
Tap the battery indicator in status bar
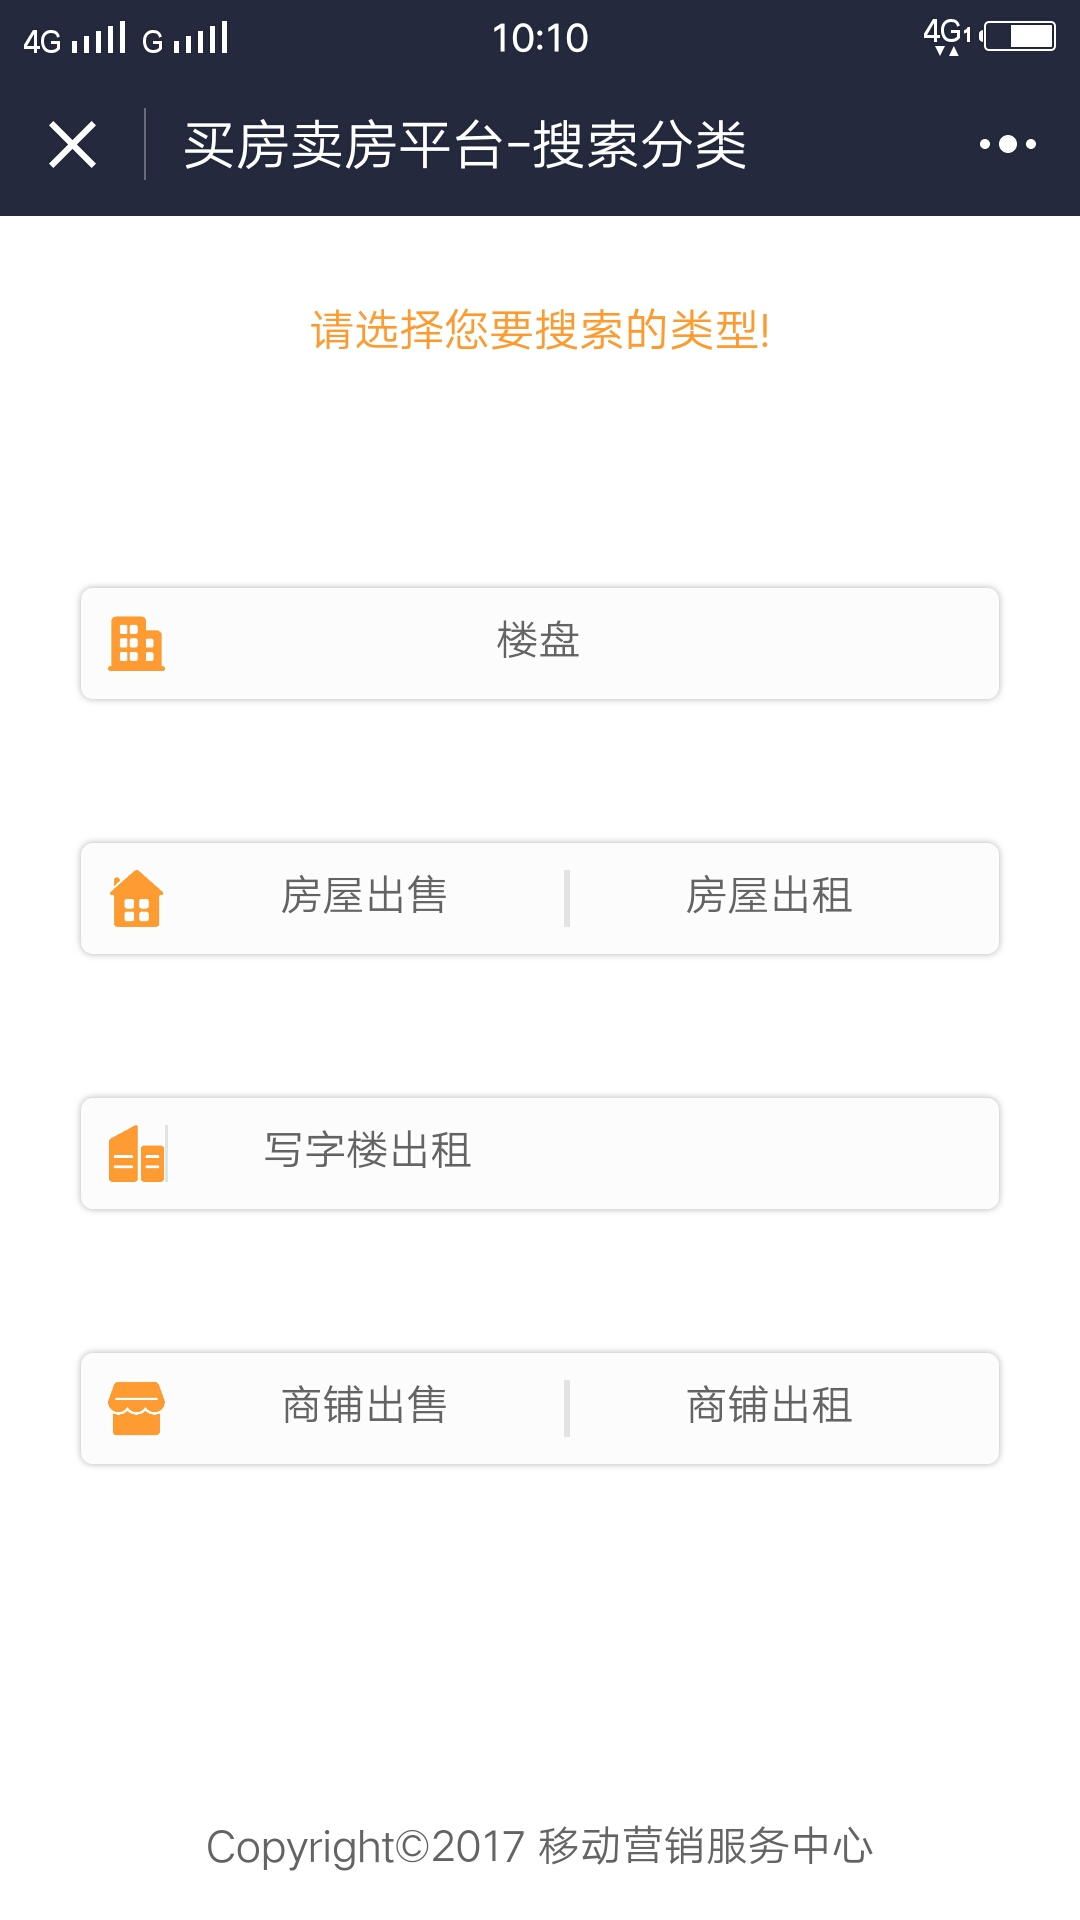(1019, 37)
